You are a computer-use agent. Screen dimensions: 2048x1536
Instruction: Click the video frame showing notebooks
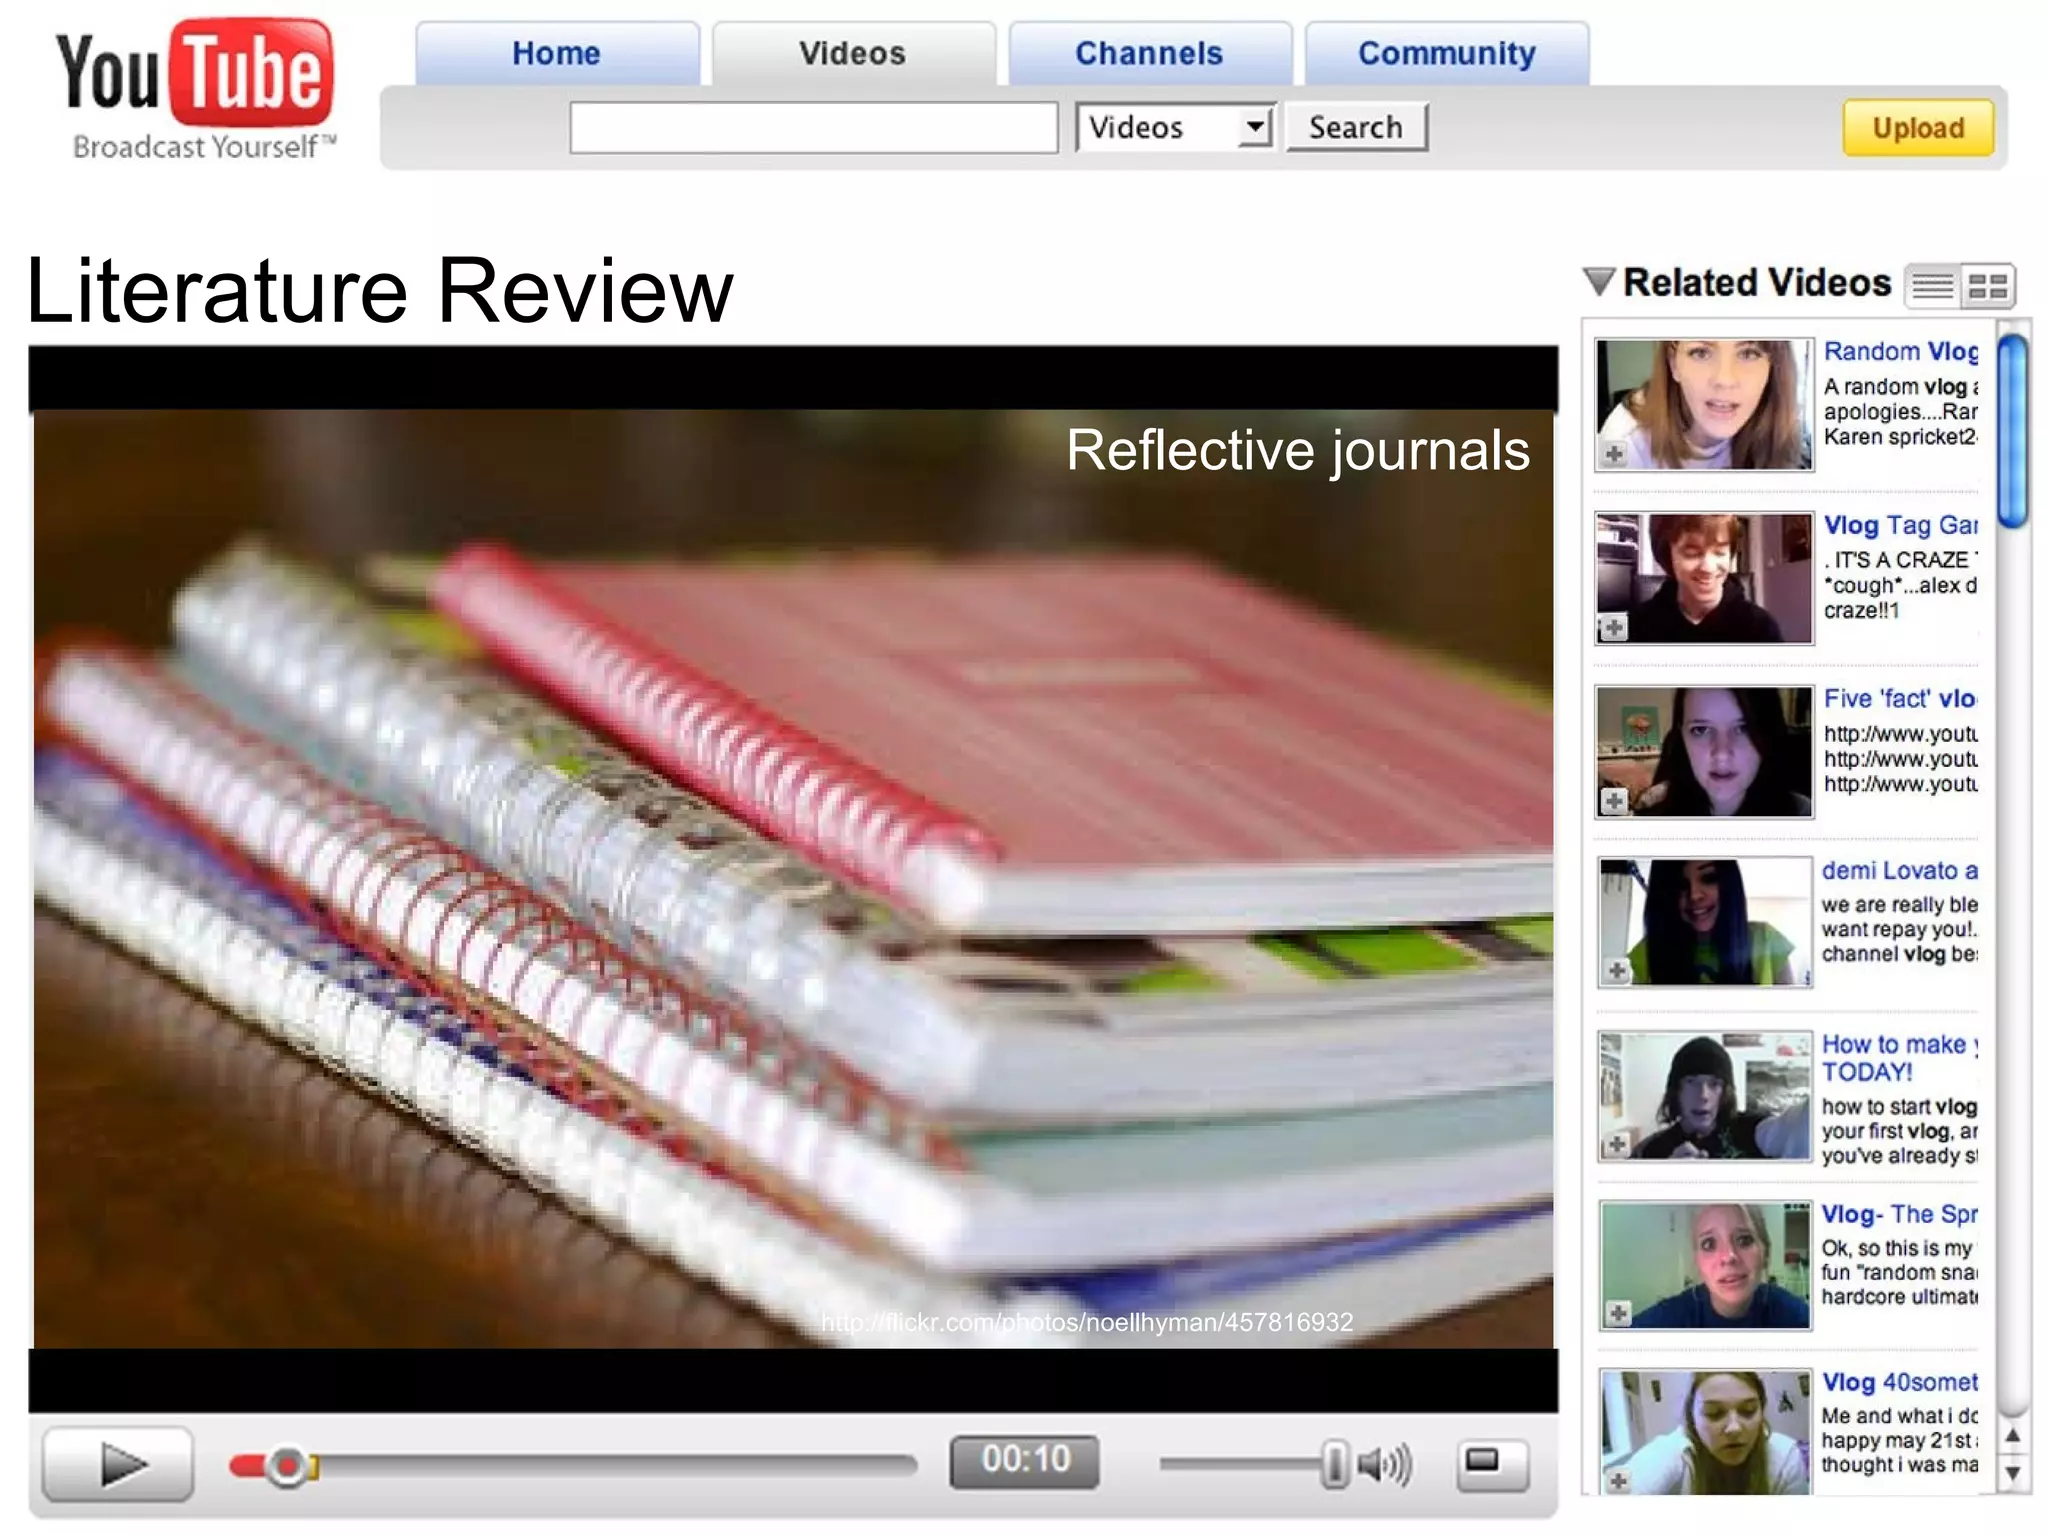click(x=793, y=878)
